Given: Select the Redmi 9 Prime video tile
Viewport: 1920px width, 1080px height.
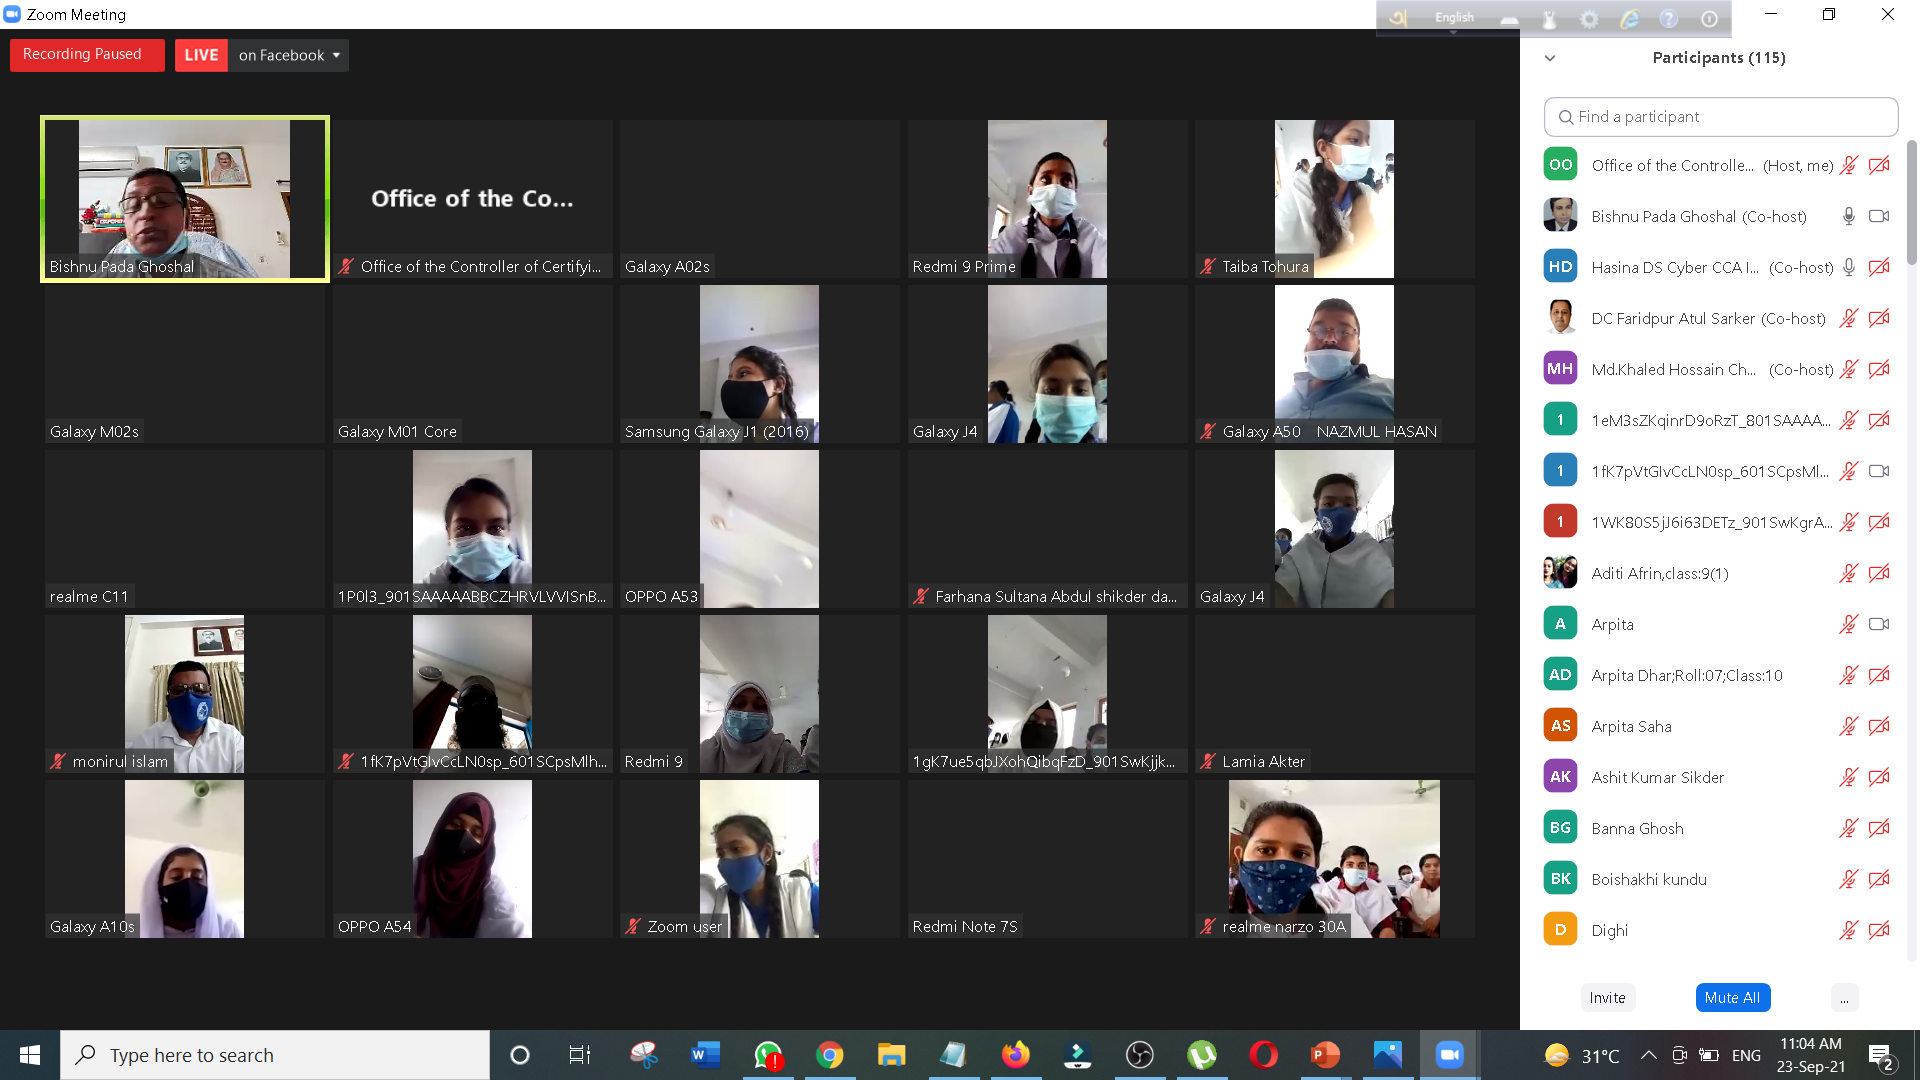Looking at the screenshot, I should [x=1047, y=199].
